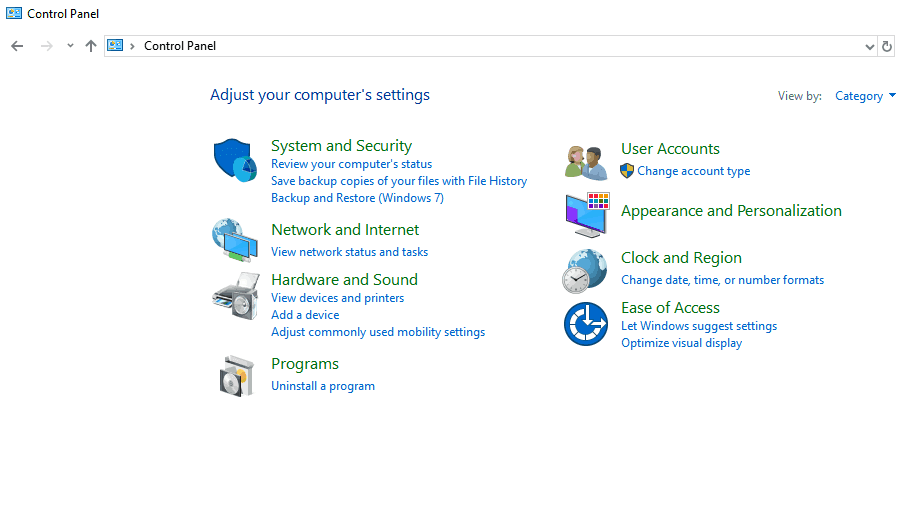The height and width of the screenshot is (511, 906).
Task: Refresh the Control Panel address bar
Action: [887, 46]
